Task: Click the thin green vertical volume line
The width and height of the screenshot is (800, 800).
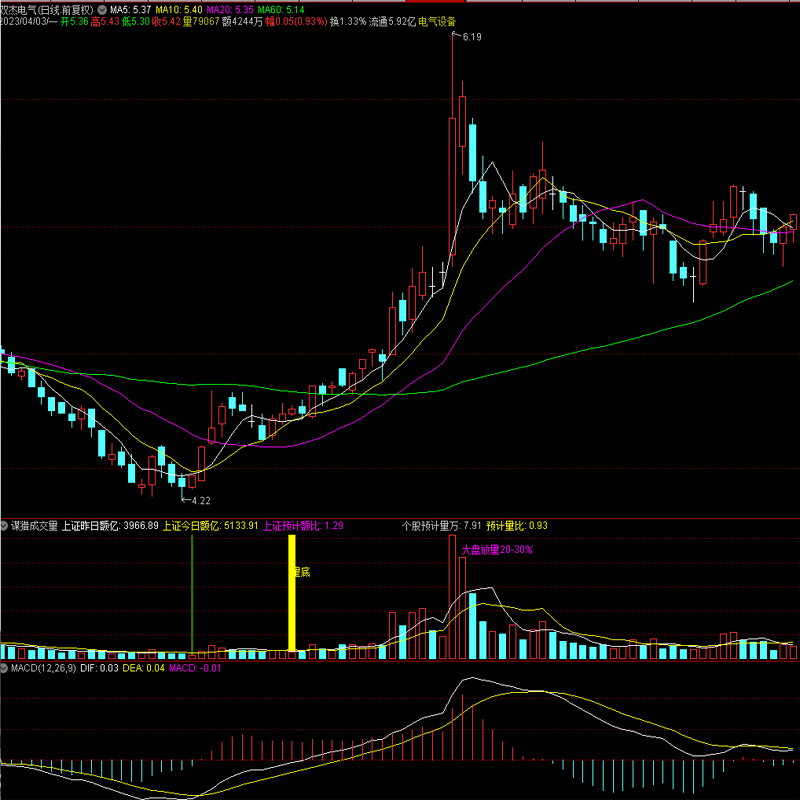Action: coord(192,595)
